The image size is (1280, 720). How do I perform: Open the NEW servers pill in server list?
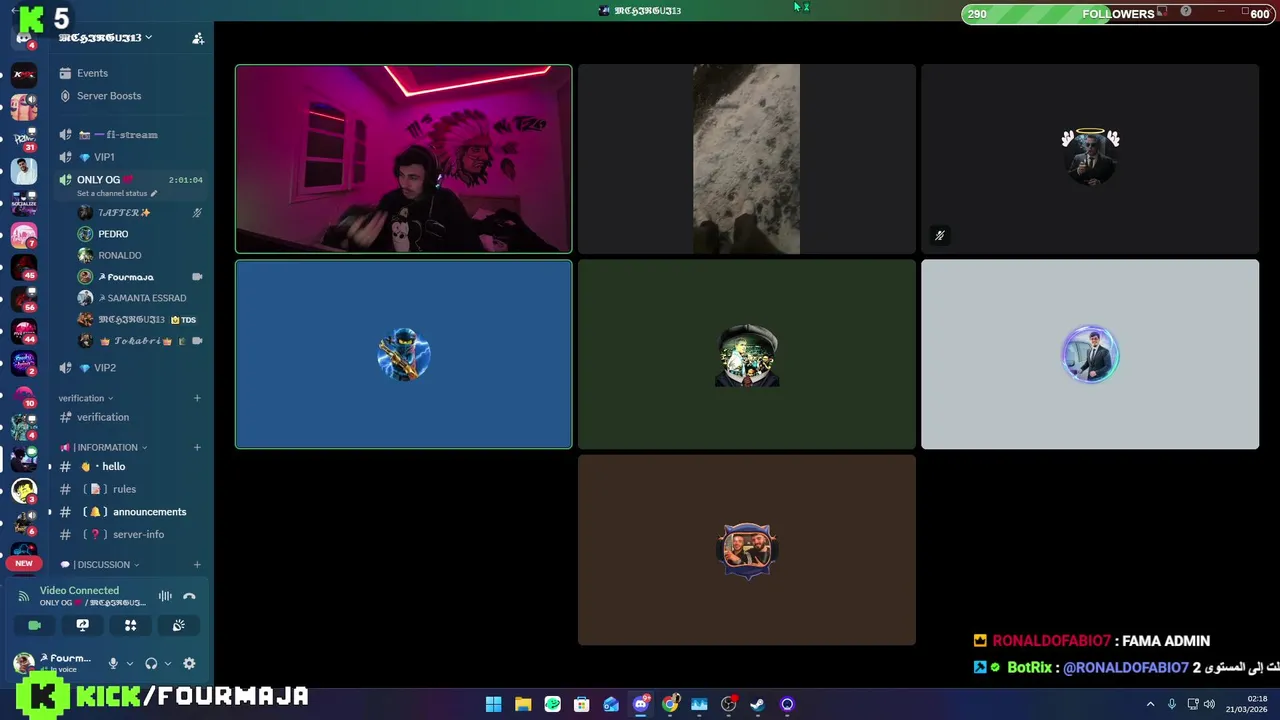(24, 563)
